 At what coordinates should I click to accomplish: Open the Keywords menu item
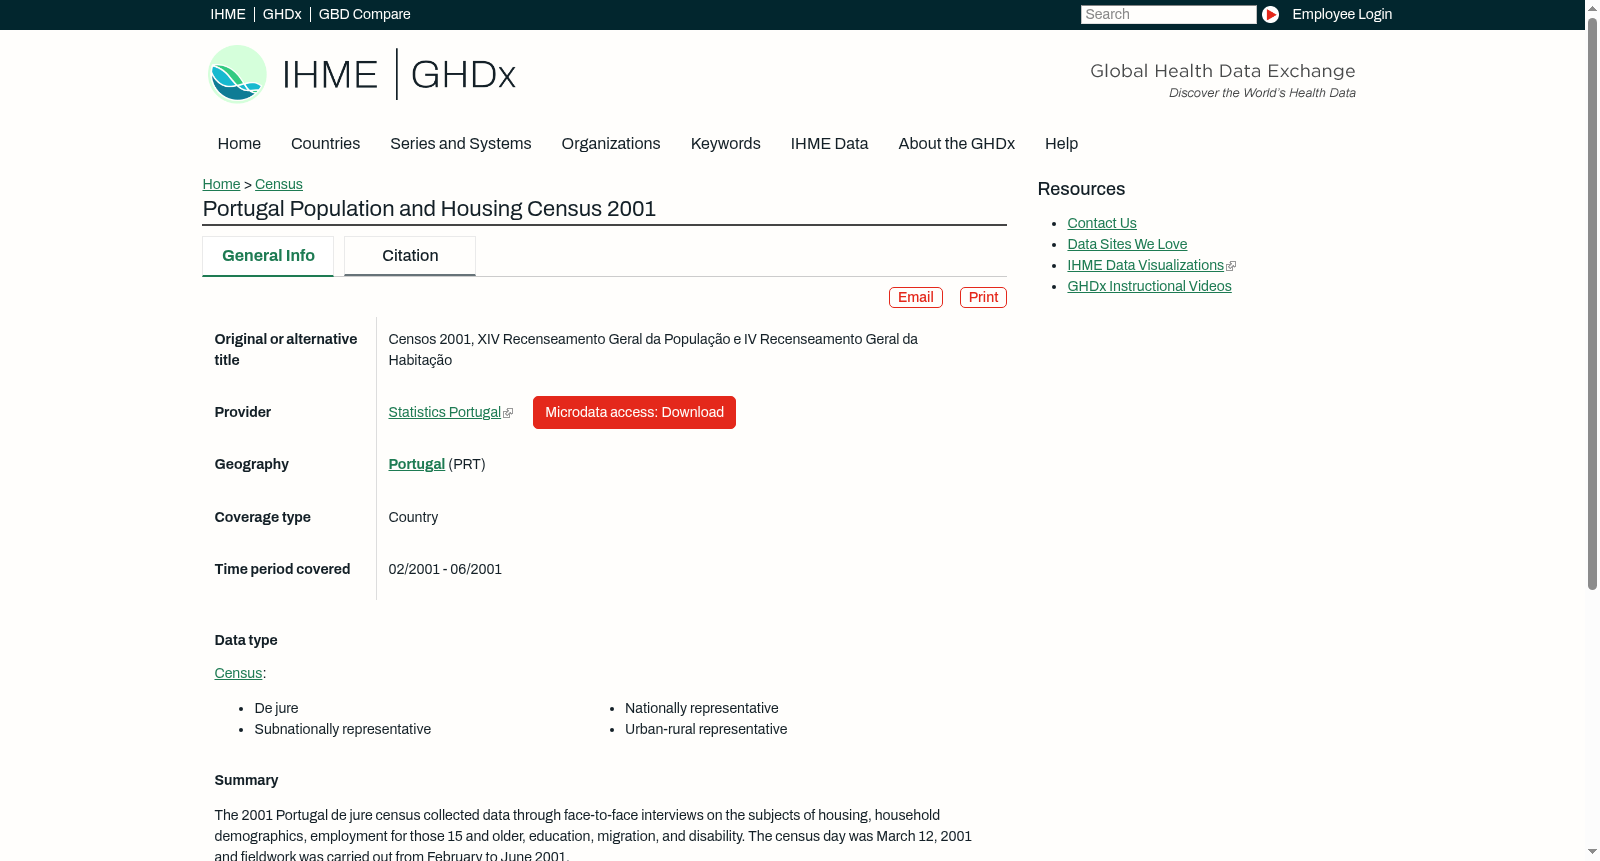726,143
